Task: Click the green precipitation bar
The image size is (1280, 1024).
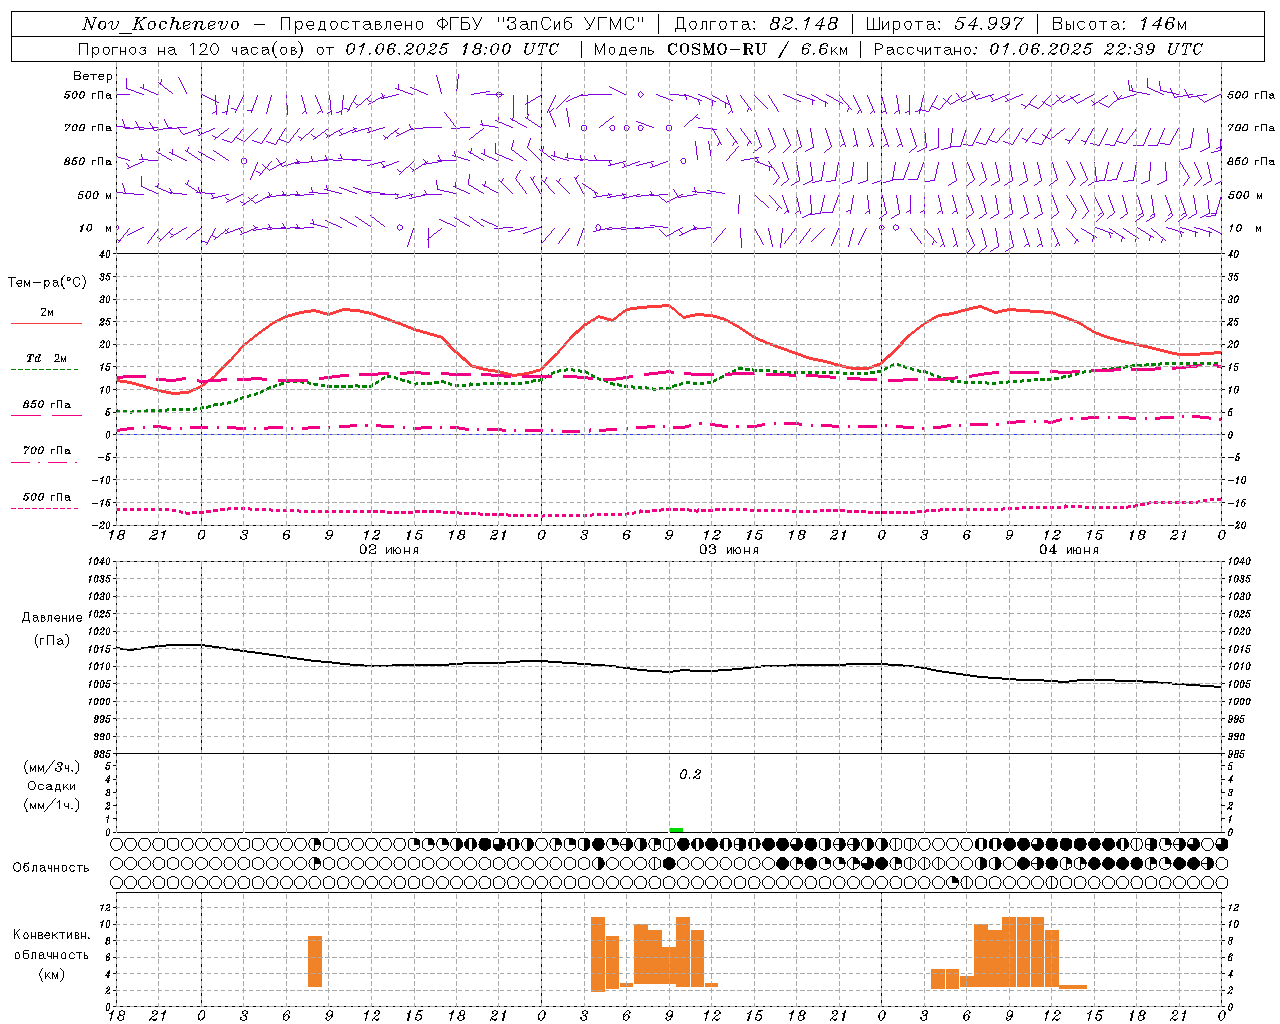Action: (676, 830)
